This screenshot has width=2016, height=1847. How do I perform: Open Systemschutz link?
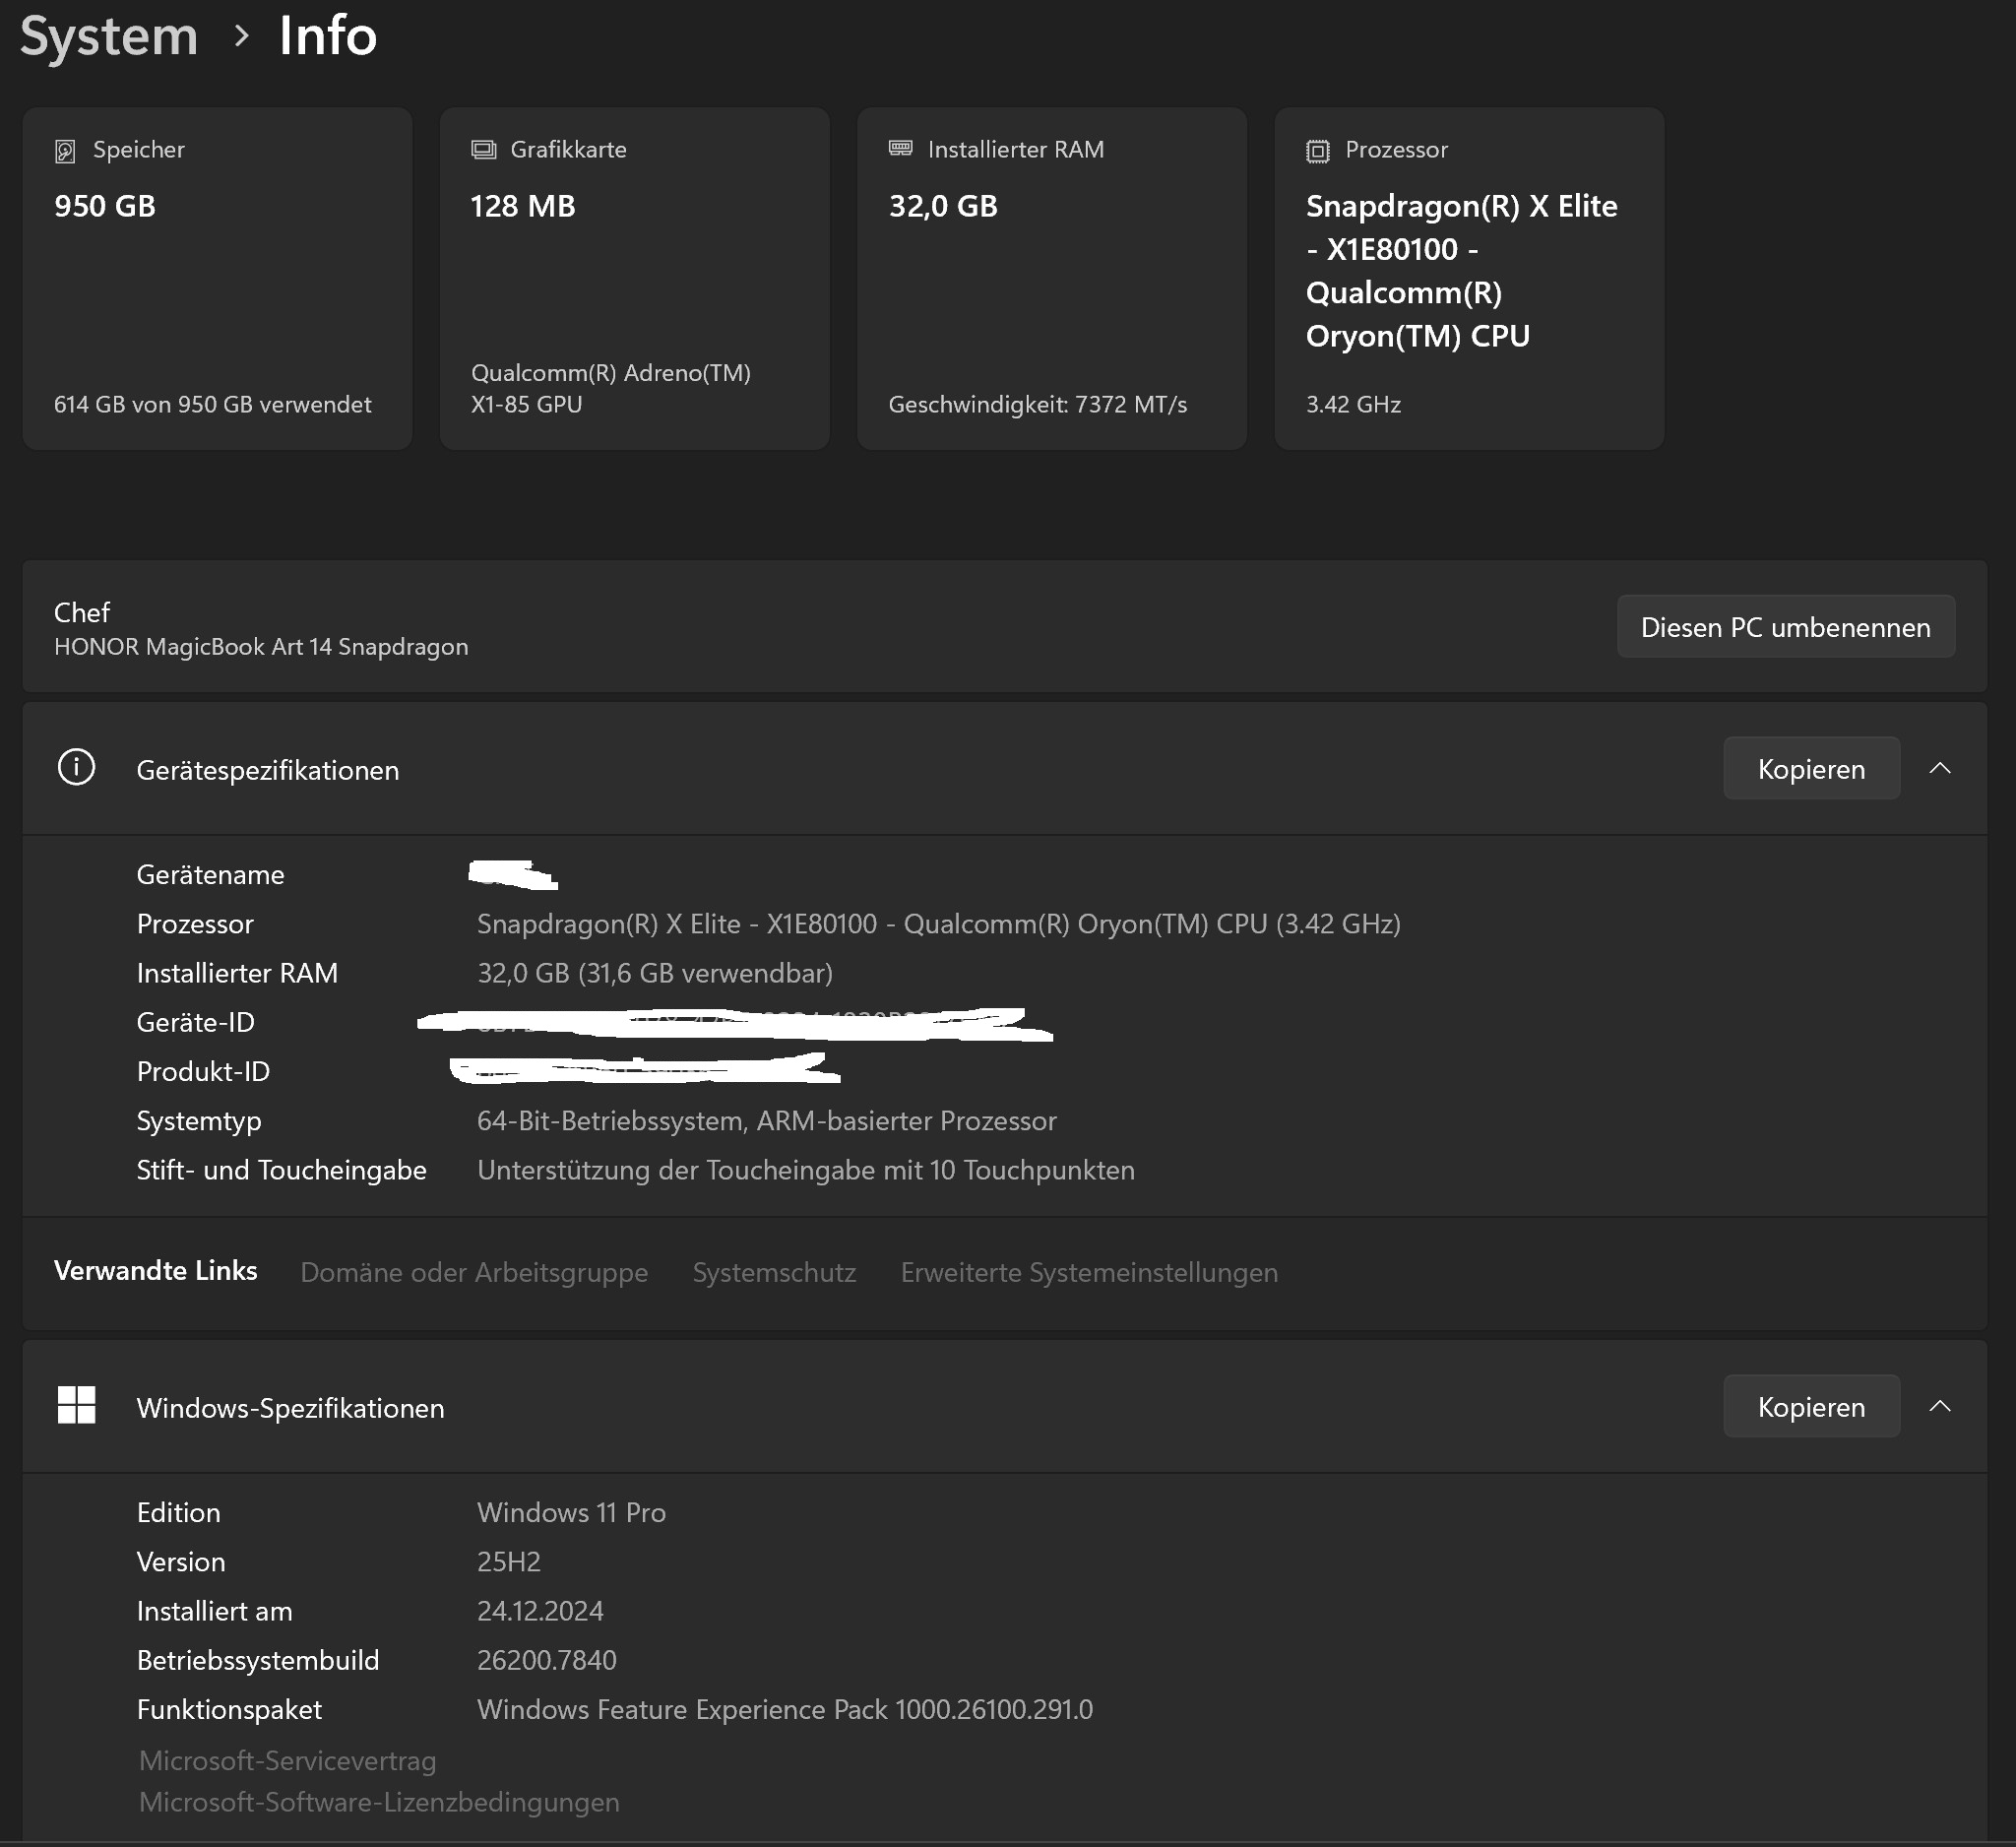click(774, 1272)
